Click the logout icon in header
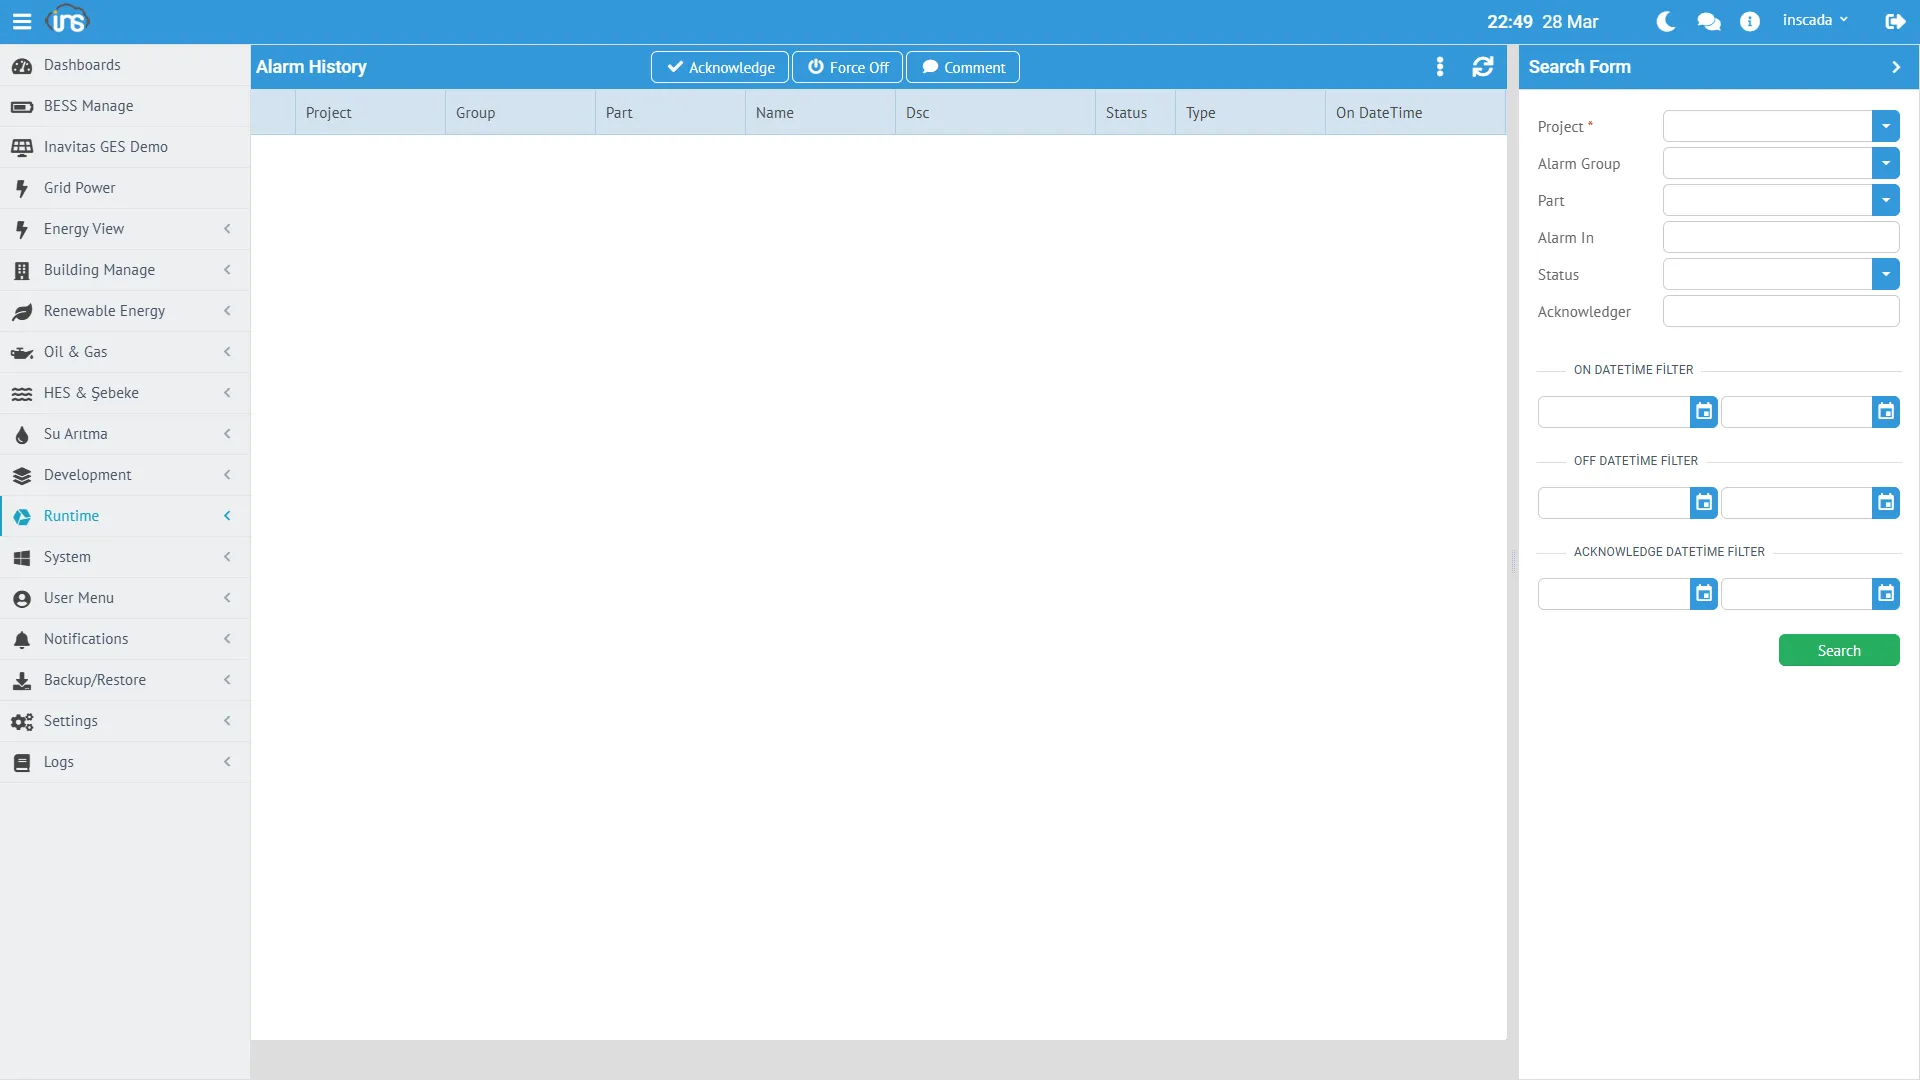This screenshot has width=1920, height=1080. [1894, 22]
